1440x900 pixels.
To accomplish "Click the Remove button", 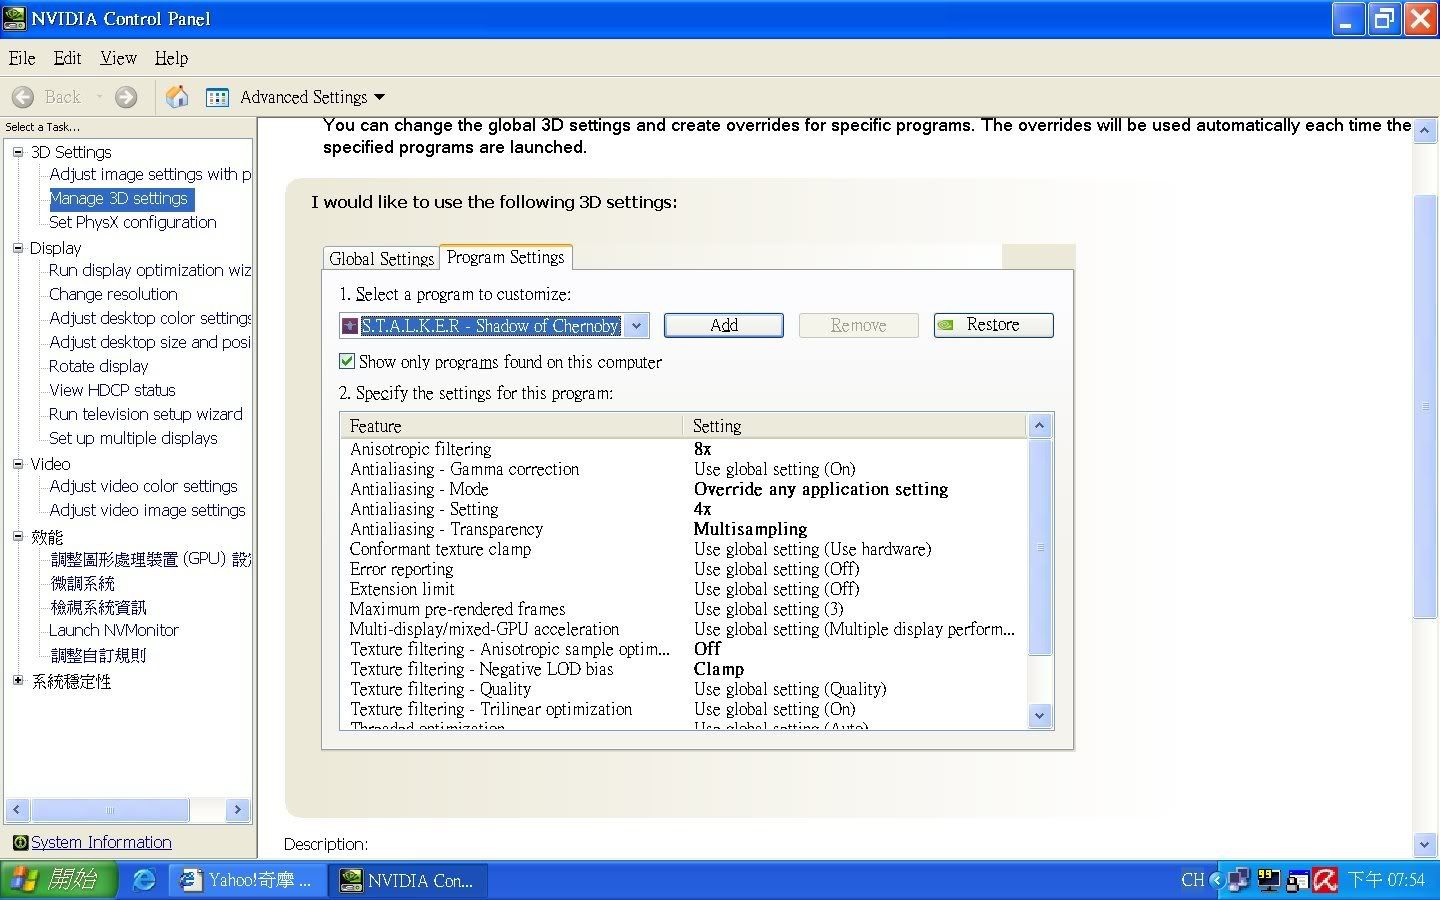I will pos(858,325).
